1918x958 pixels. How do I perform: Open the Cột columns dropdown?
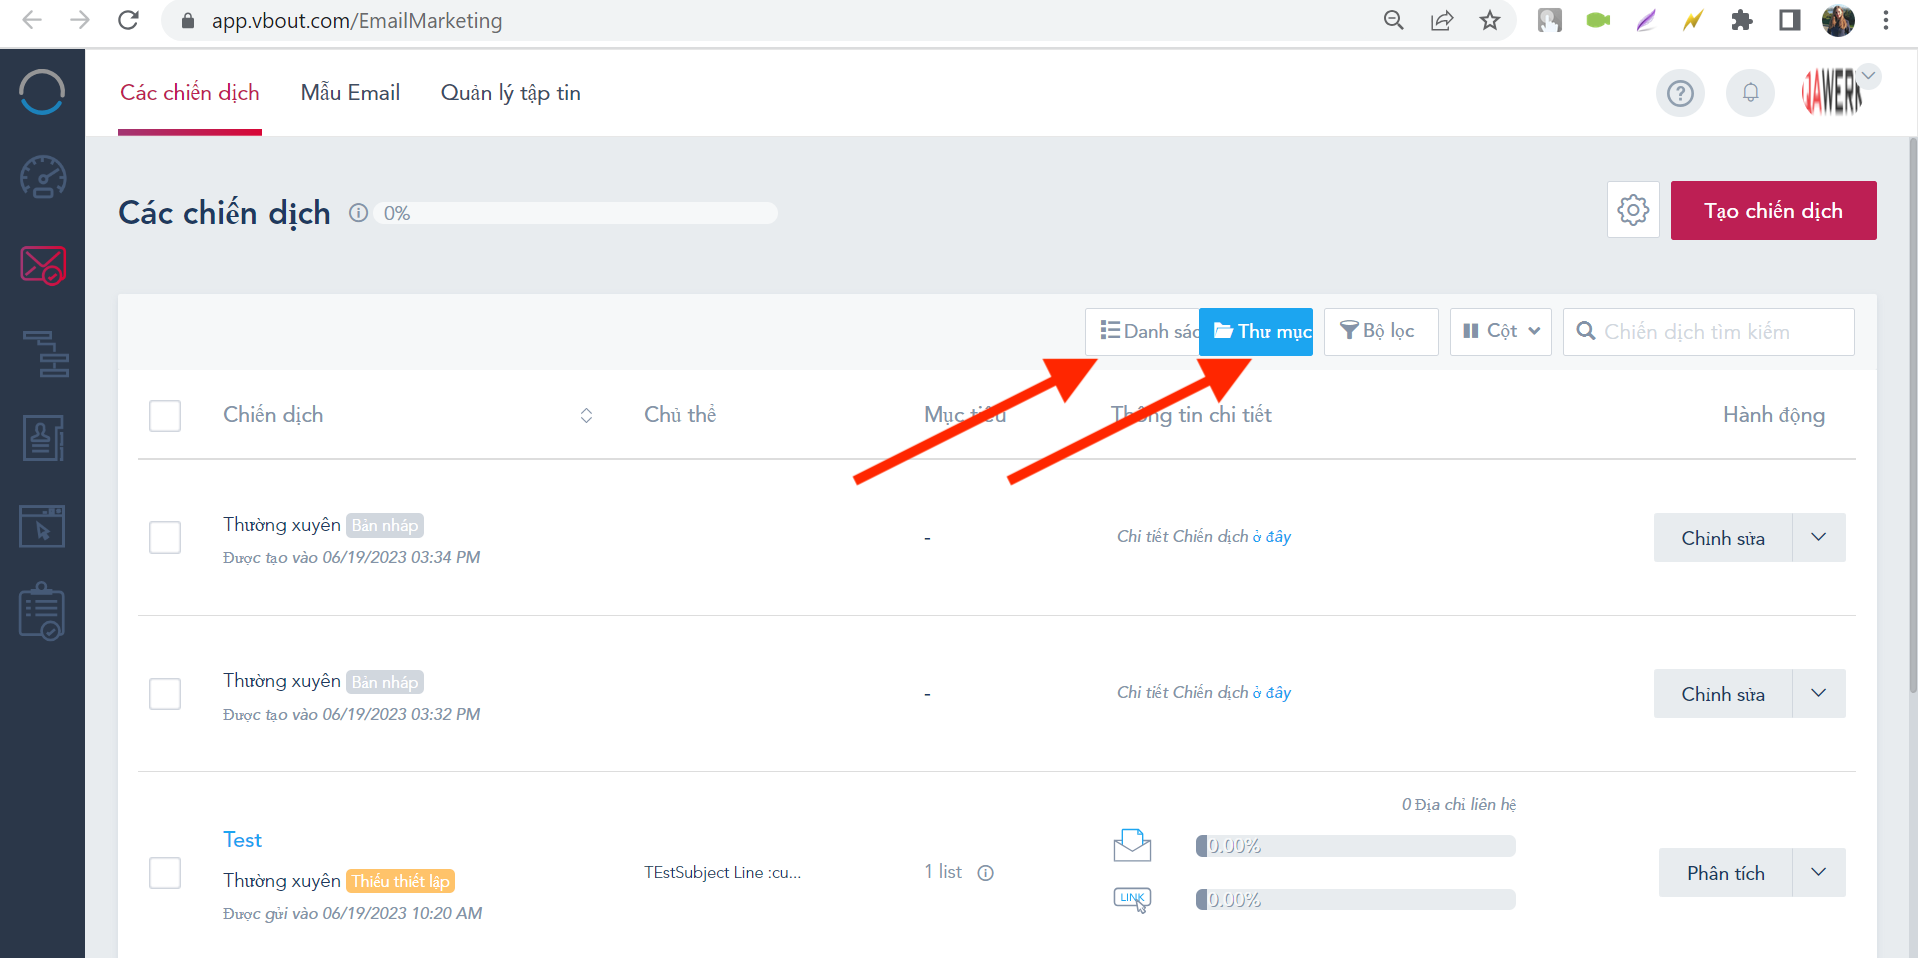[x=1501, y=332]
